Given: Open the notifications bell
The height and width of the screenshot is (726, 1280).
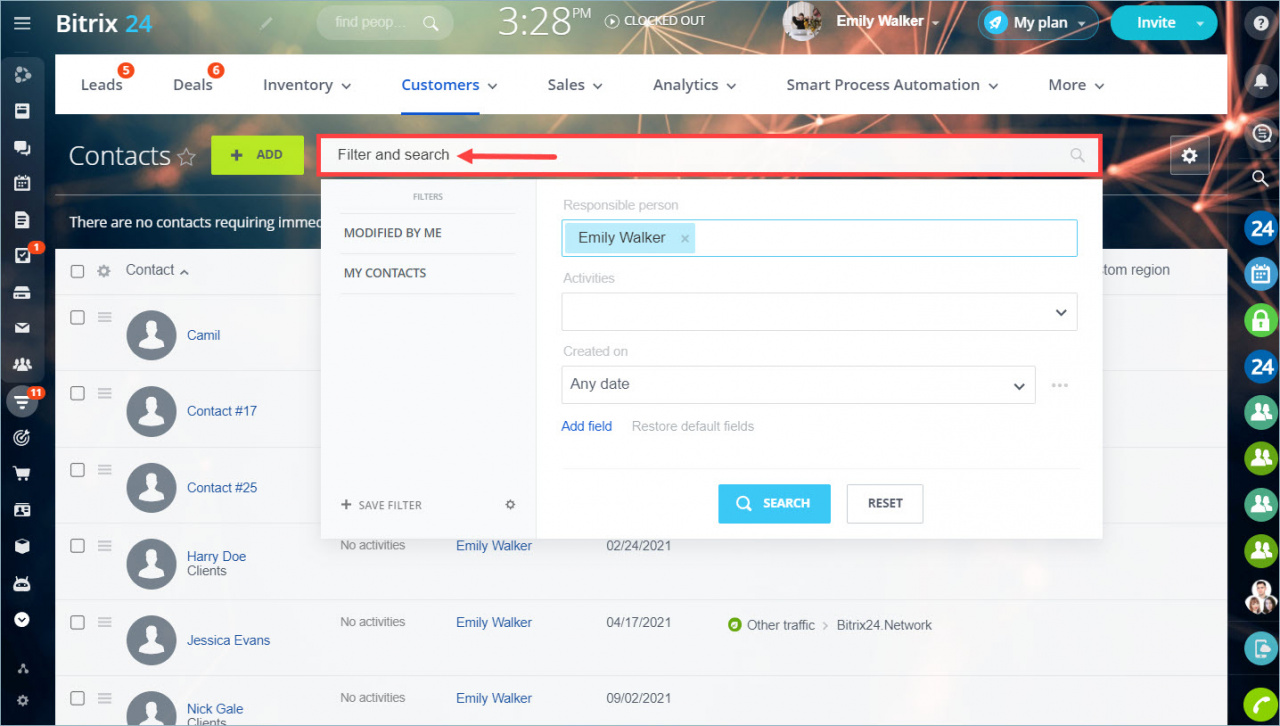Looking at the screenshot, I should click(x=1262, y=83).
